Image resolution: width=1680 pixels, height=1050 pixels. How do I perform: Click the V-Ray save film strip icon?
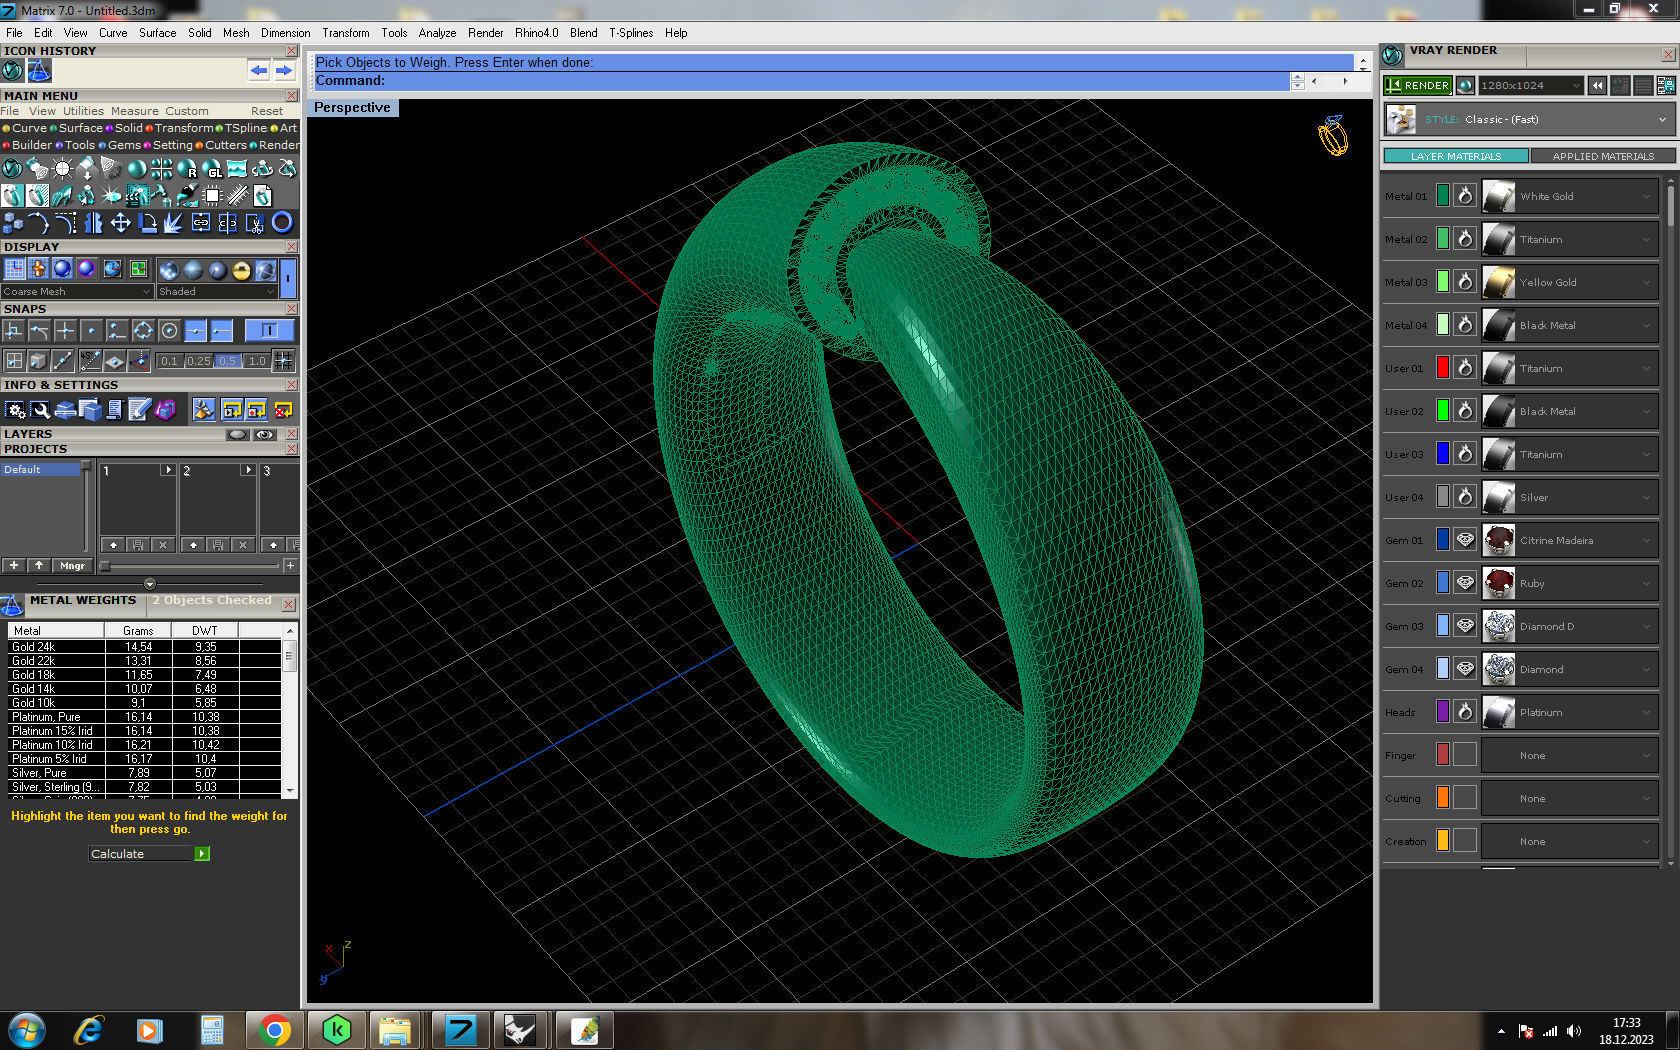pyautogui.click(x=1666, y=86)
